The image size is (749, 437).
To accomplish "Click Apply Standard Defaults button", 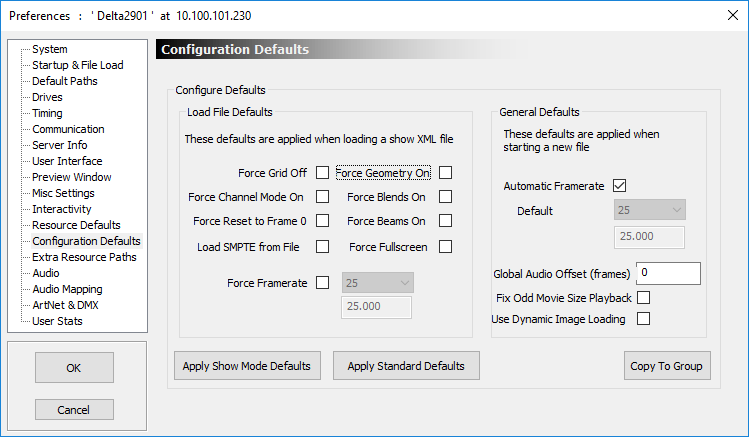I will (x=406, y=366).
